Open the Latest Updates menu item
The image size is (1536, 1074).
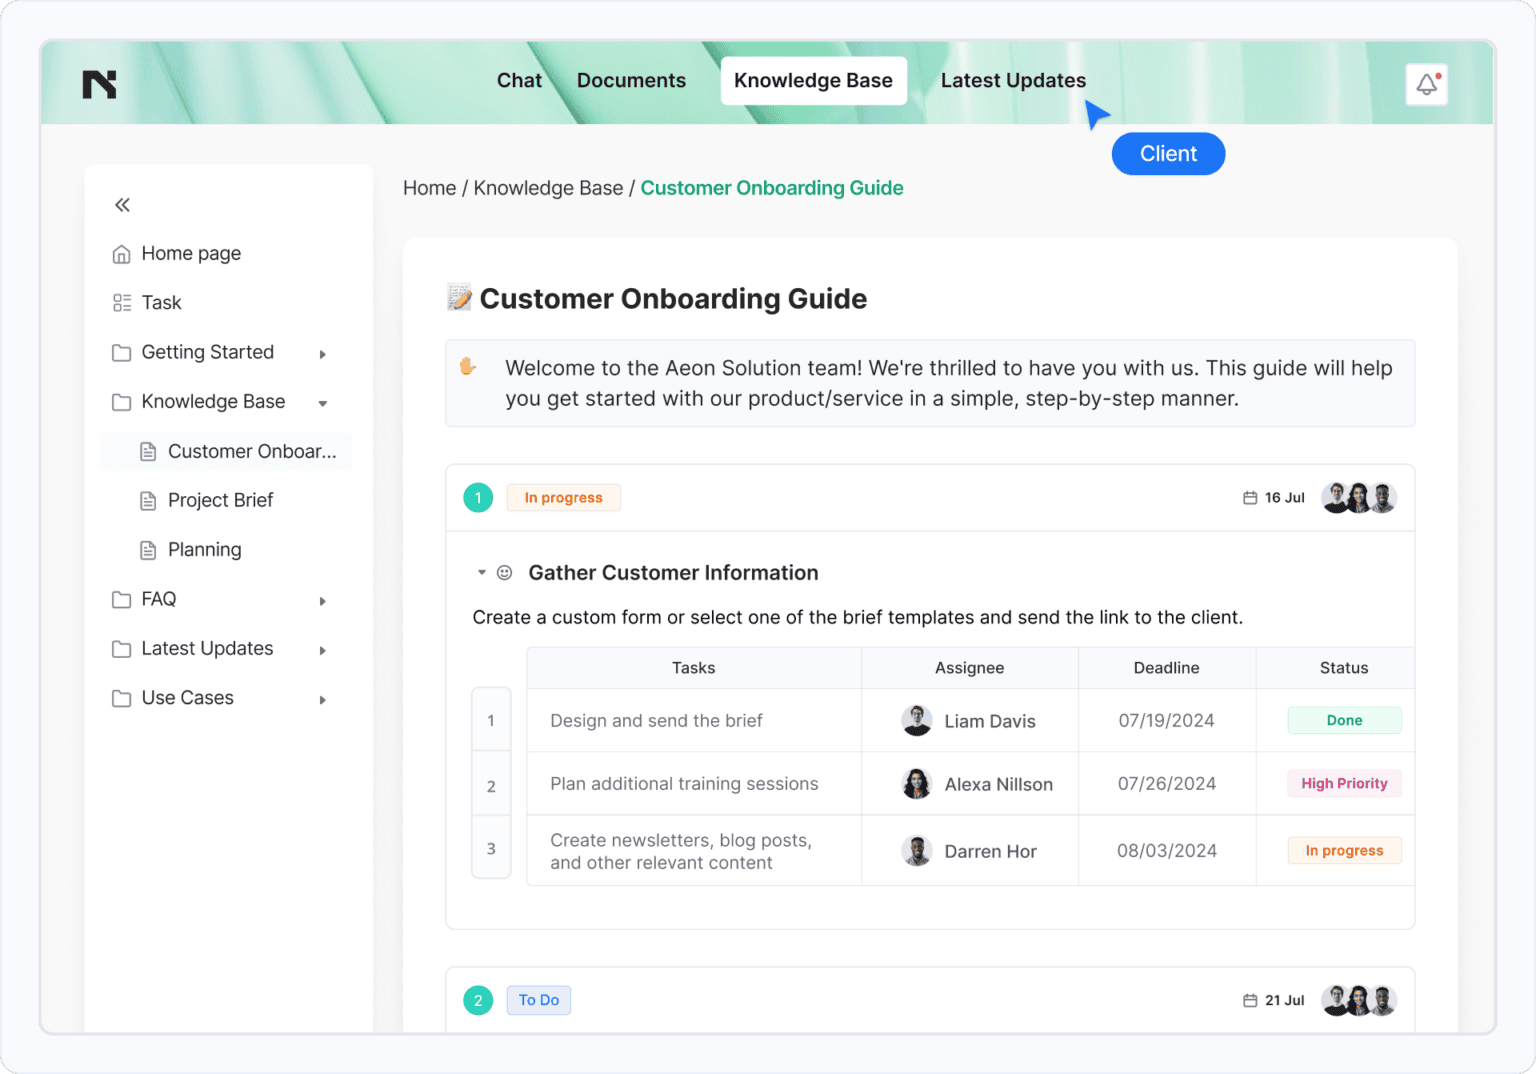[x=1013, y=80]
